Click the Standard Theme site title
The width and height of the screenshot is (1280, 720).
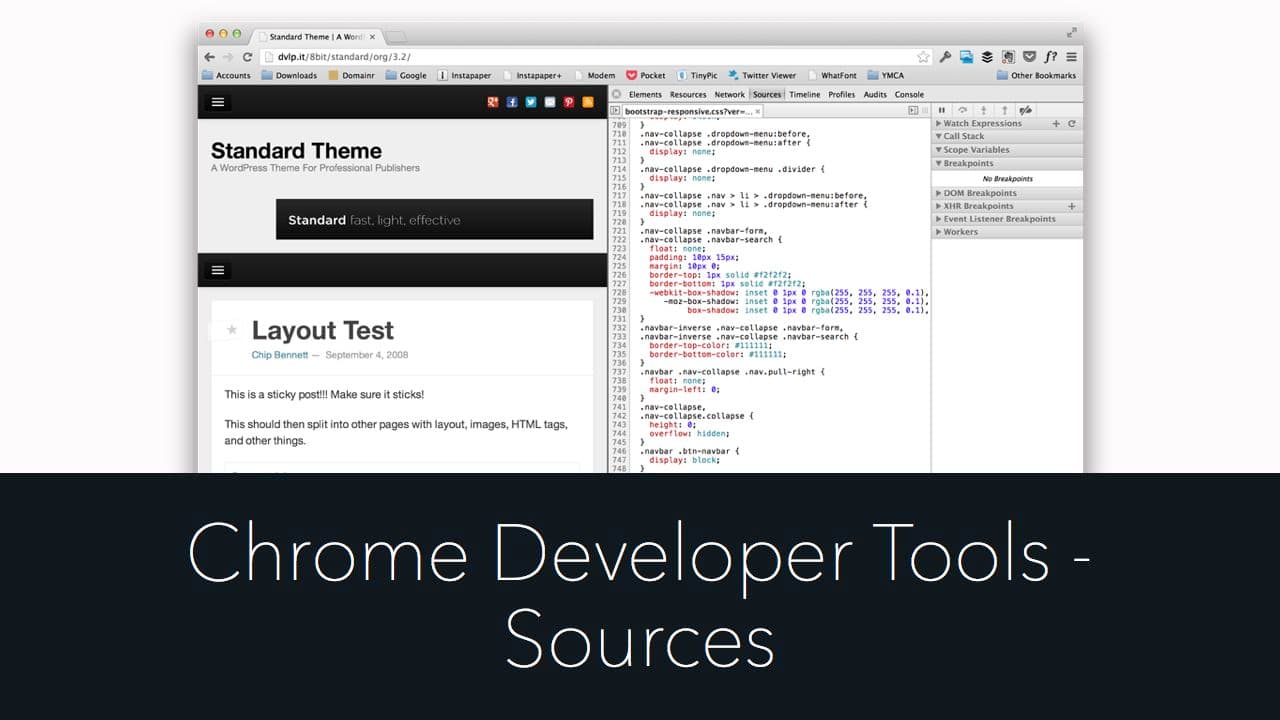click(x=296, y=151)
